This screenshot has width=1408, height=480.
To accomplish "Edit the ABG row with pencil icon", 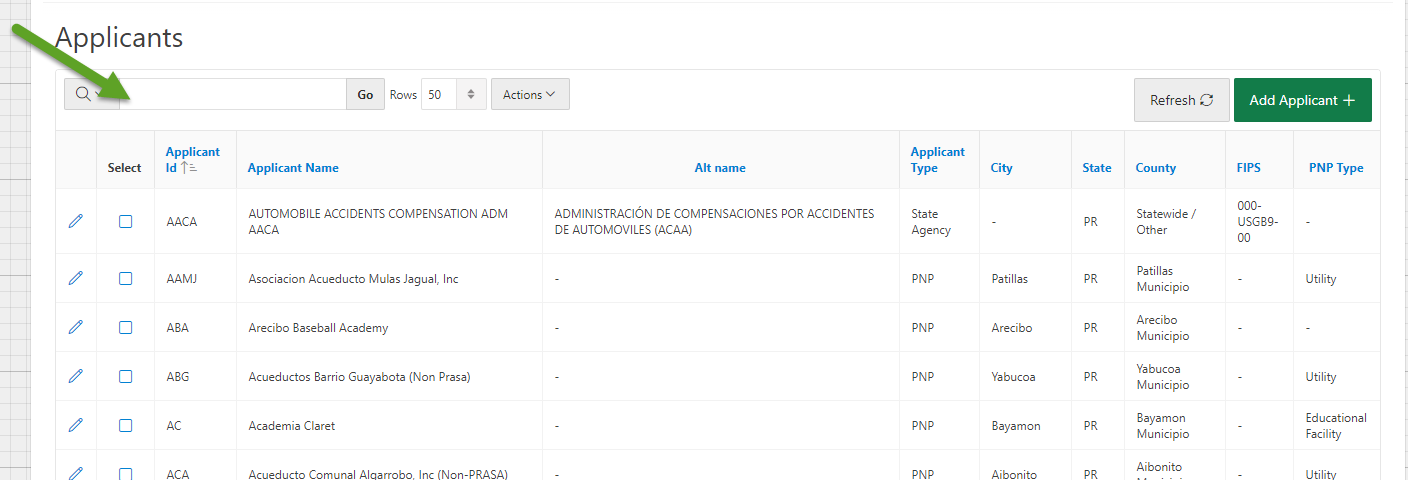I will tap(76, 376).
